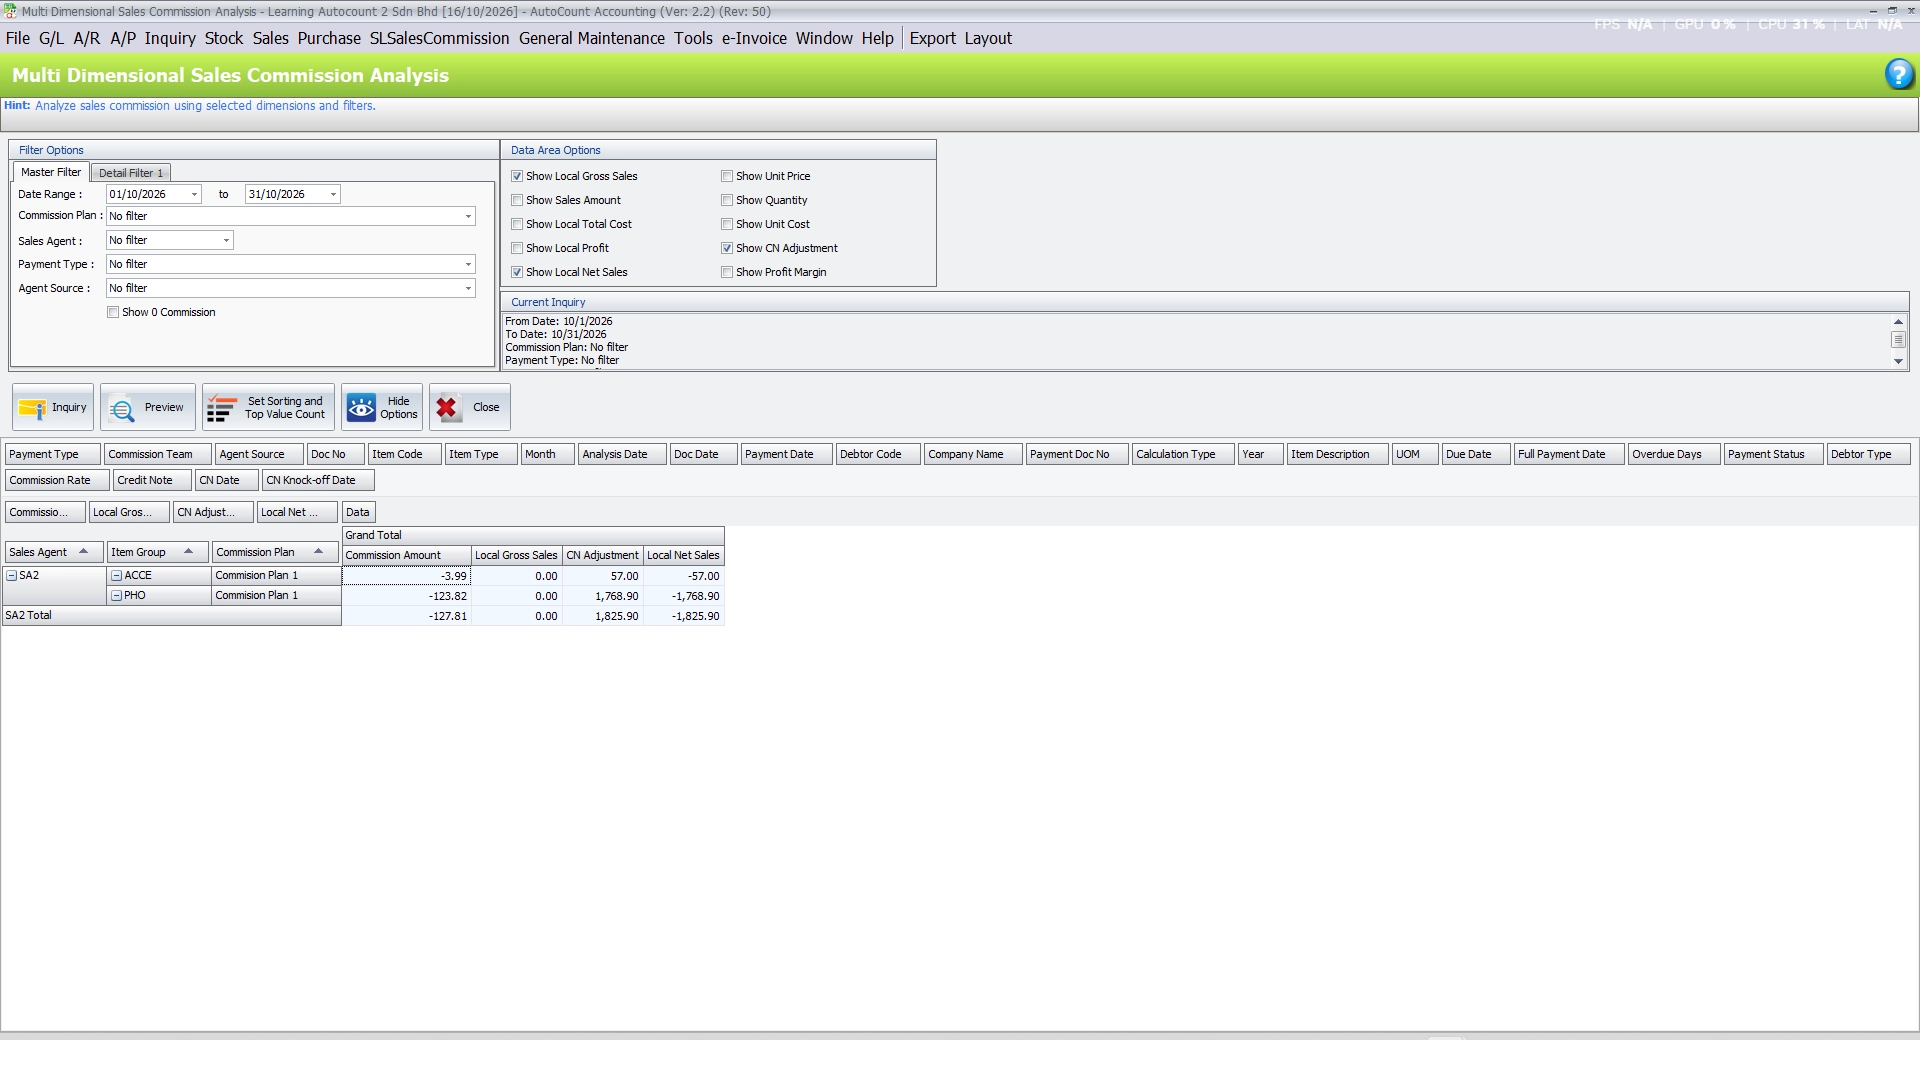Check Show 0 Commission option
The height and width of the screenshot is (1080, 1920).
click(113, 312)
